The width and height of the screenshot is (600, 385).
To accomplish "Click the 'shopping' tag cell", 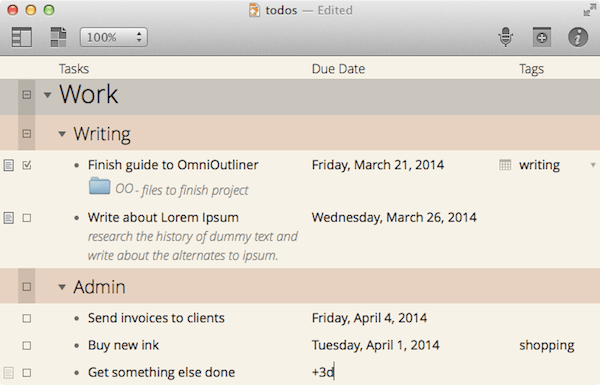I will (547, 346).
